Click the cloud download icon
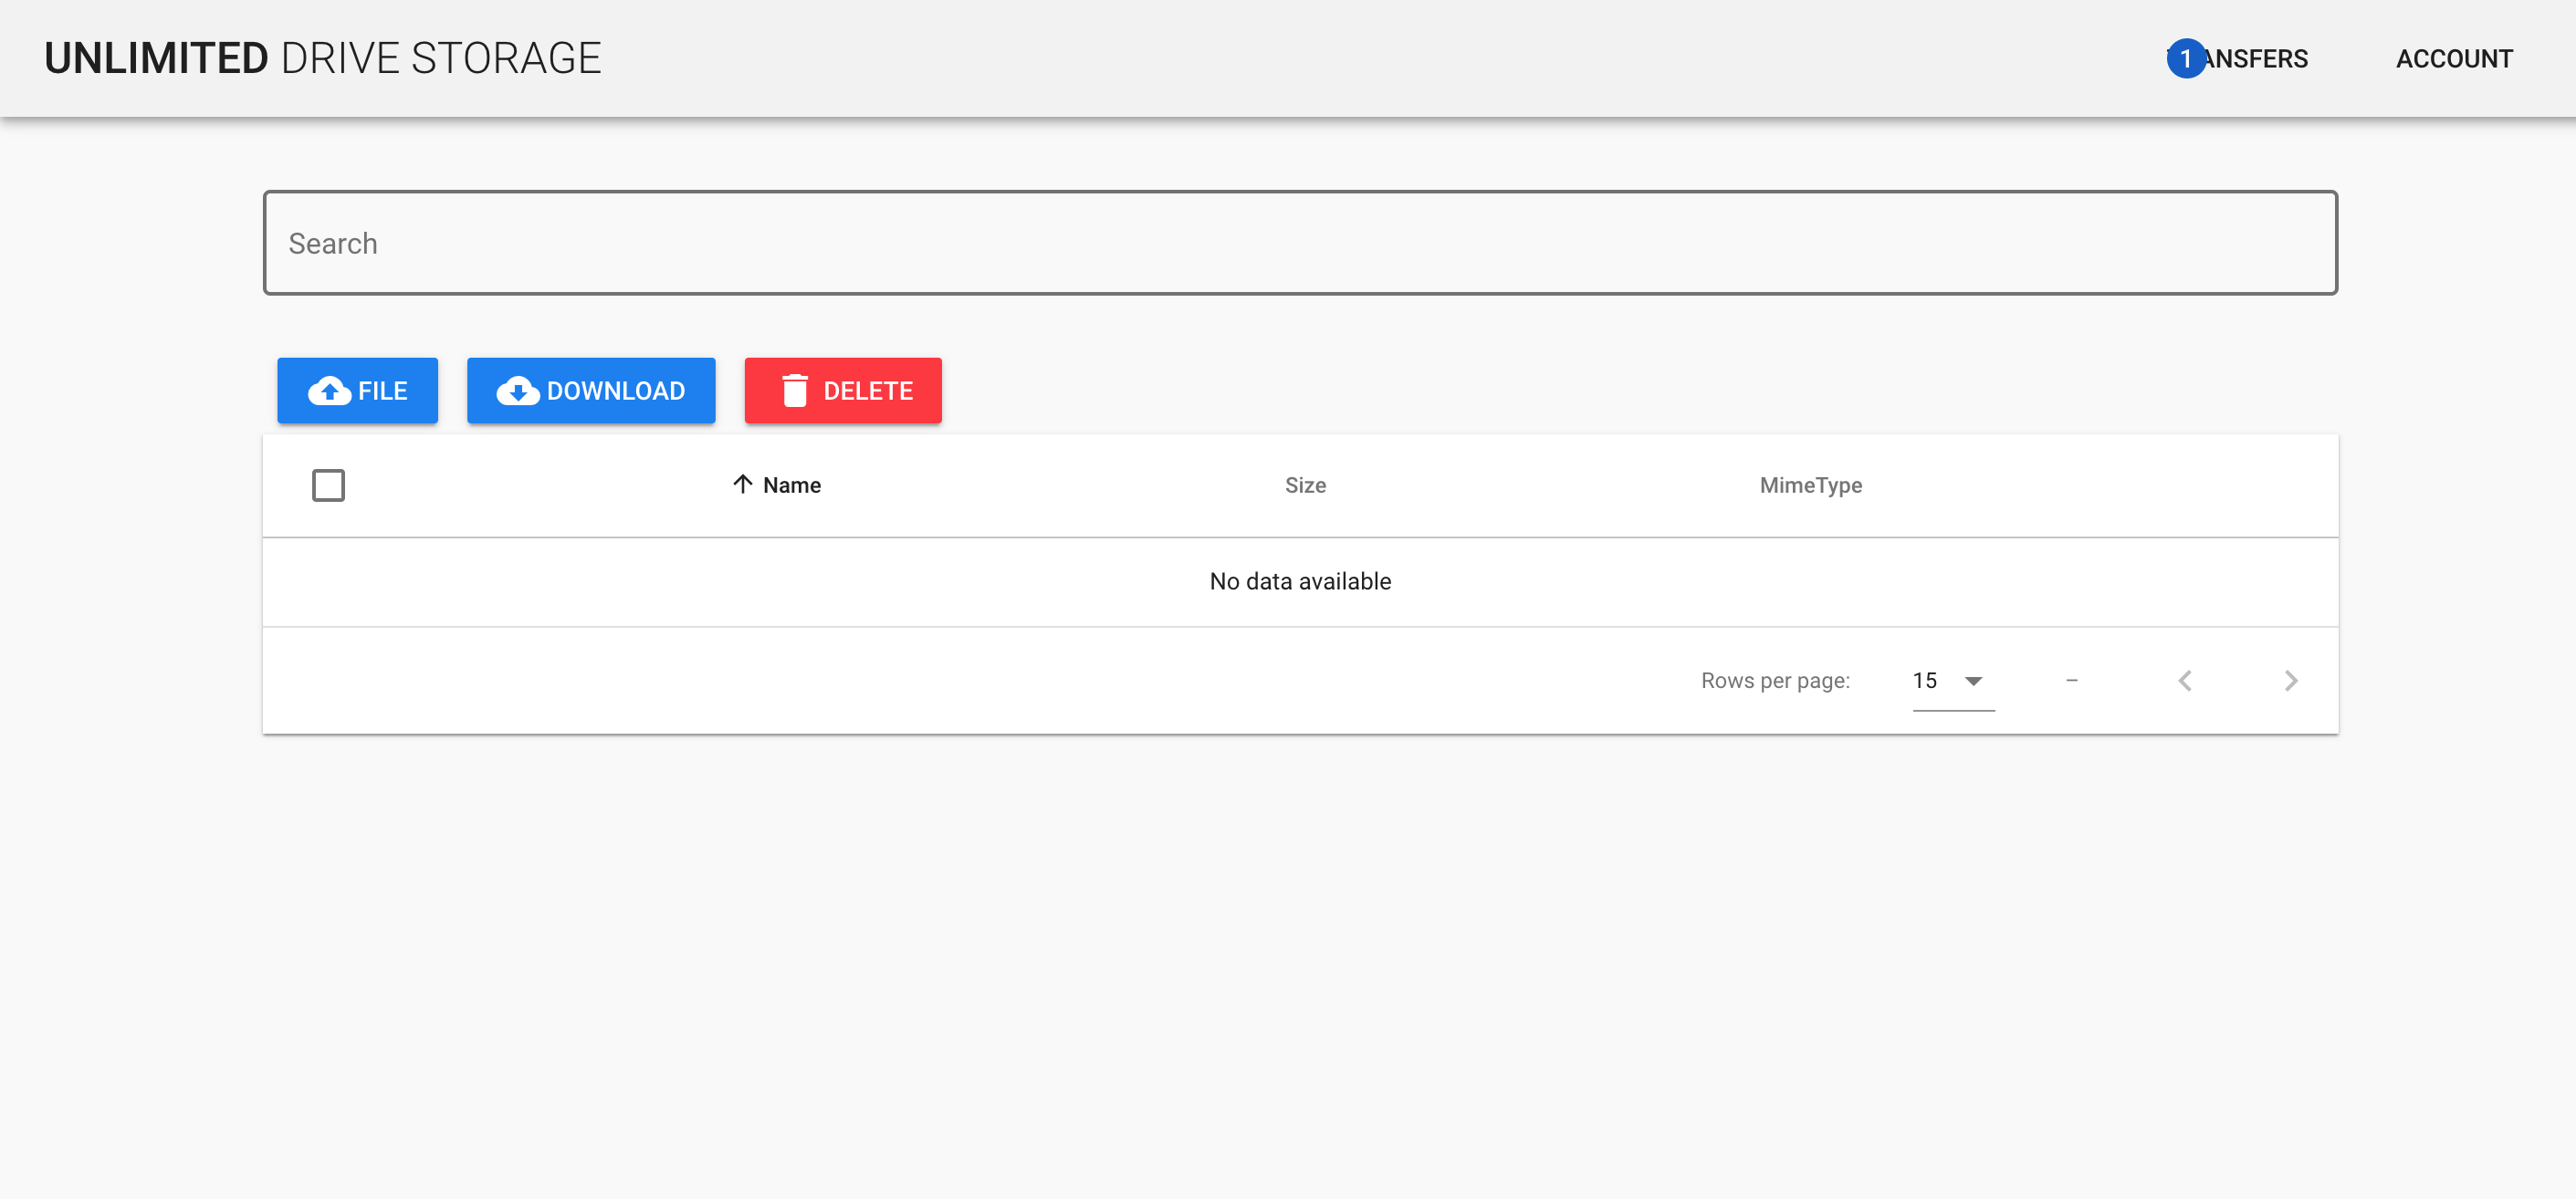This screenshot has width=2576, height=1199. (518, 391)
